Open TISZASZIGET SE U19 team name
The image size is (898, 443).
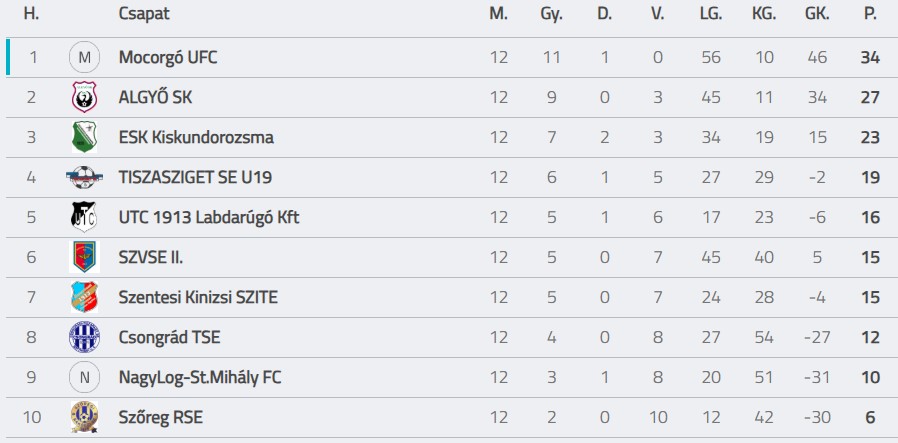195,177
